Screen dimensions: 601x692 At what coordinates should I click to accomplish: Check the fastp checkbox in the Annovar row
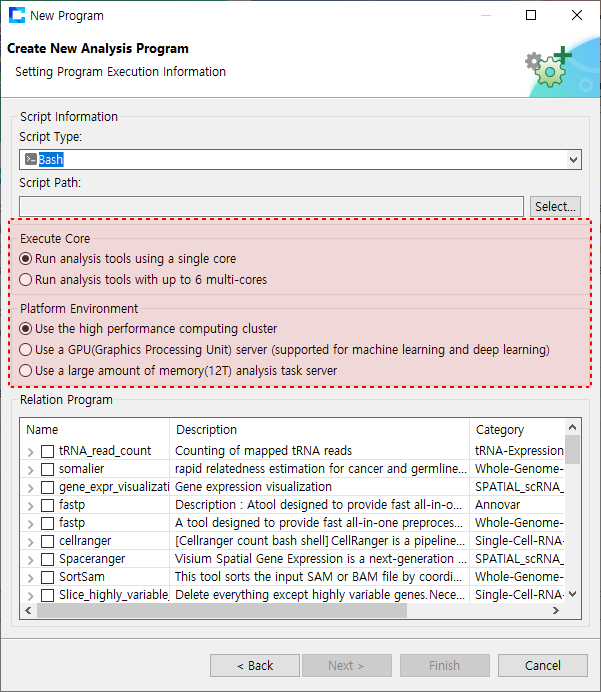[47, 505]
